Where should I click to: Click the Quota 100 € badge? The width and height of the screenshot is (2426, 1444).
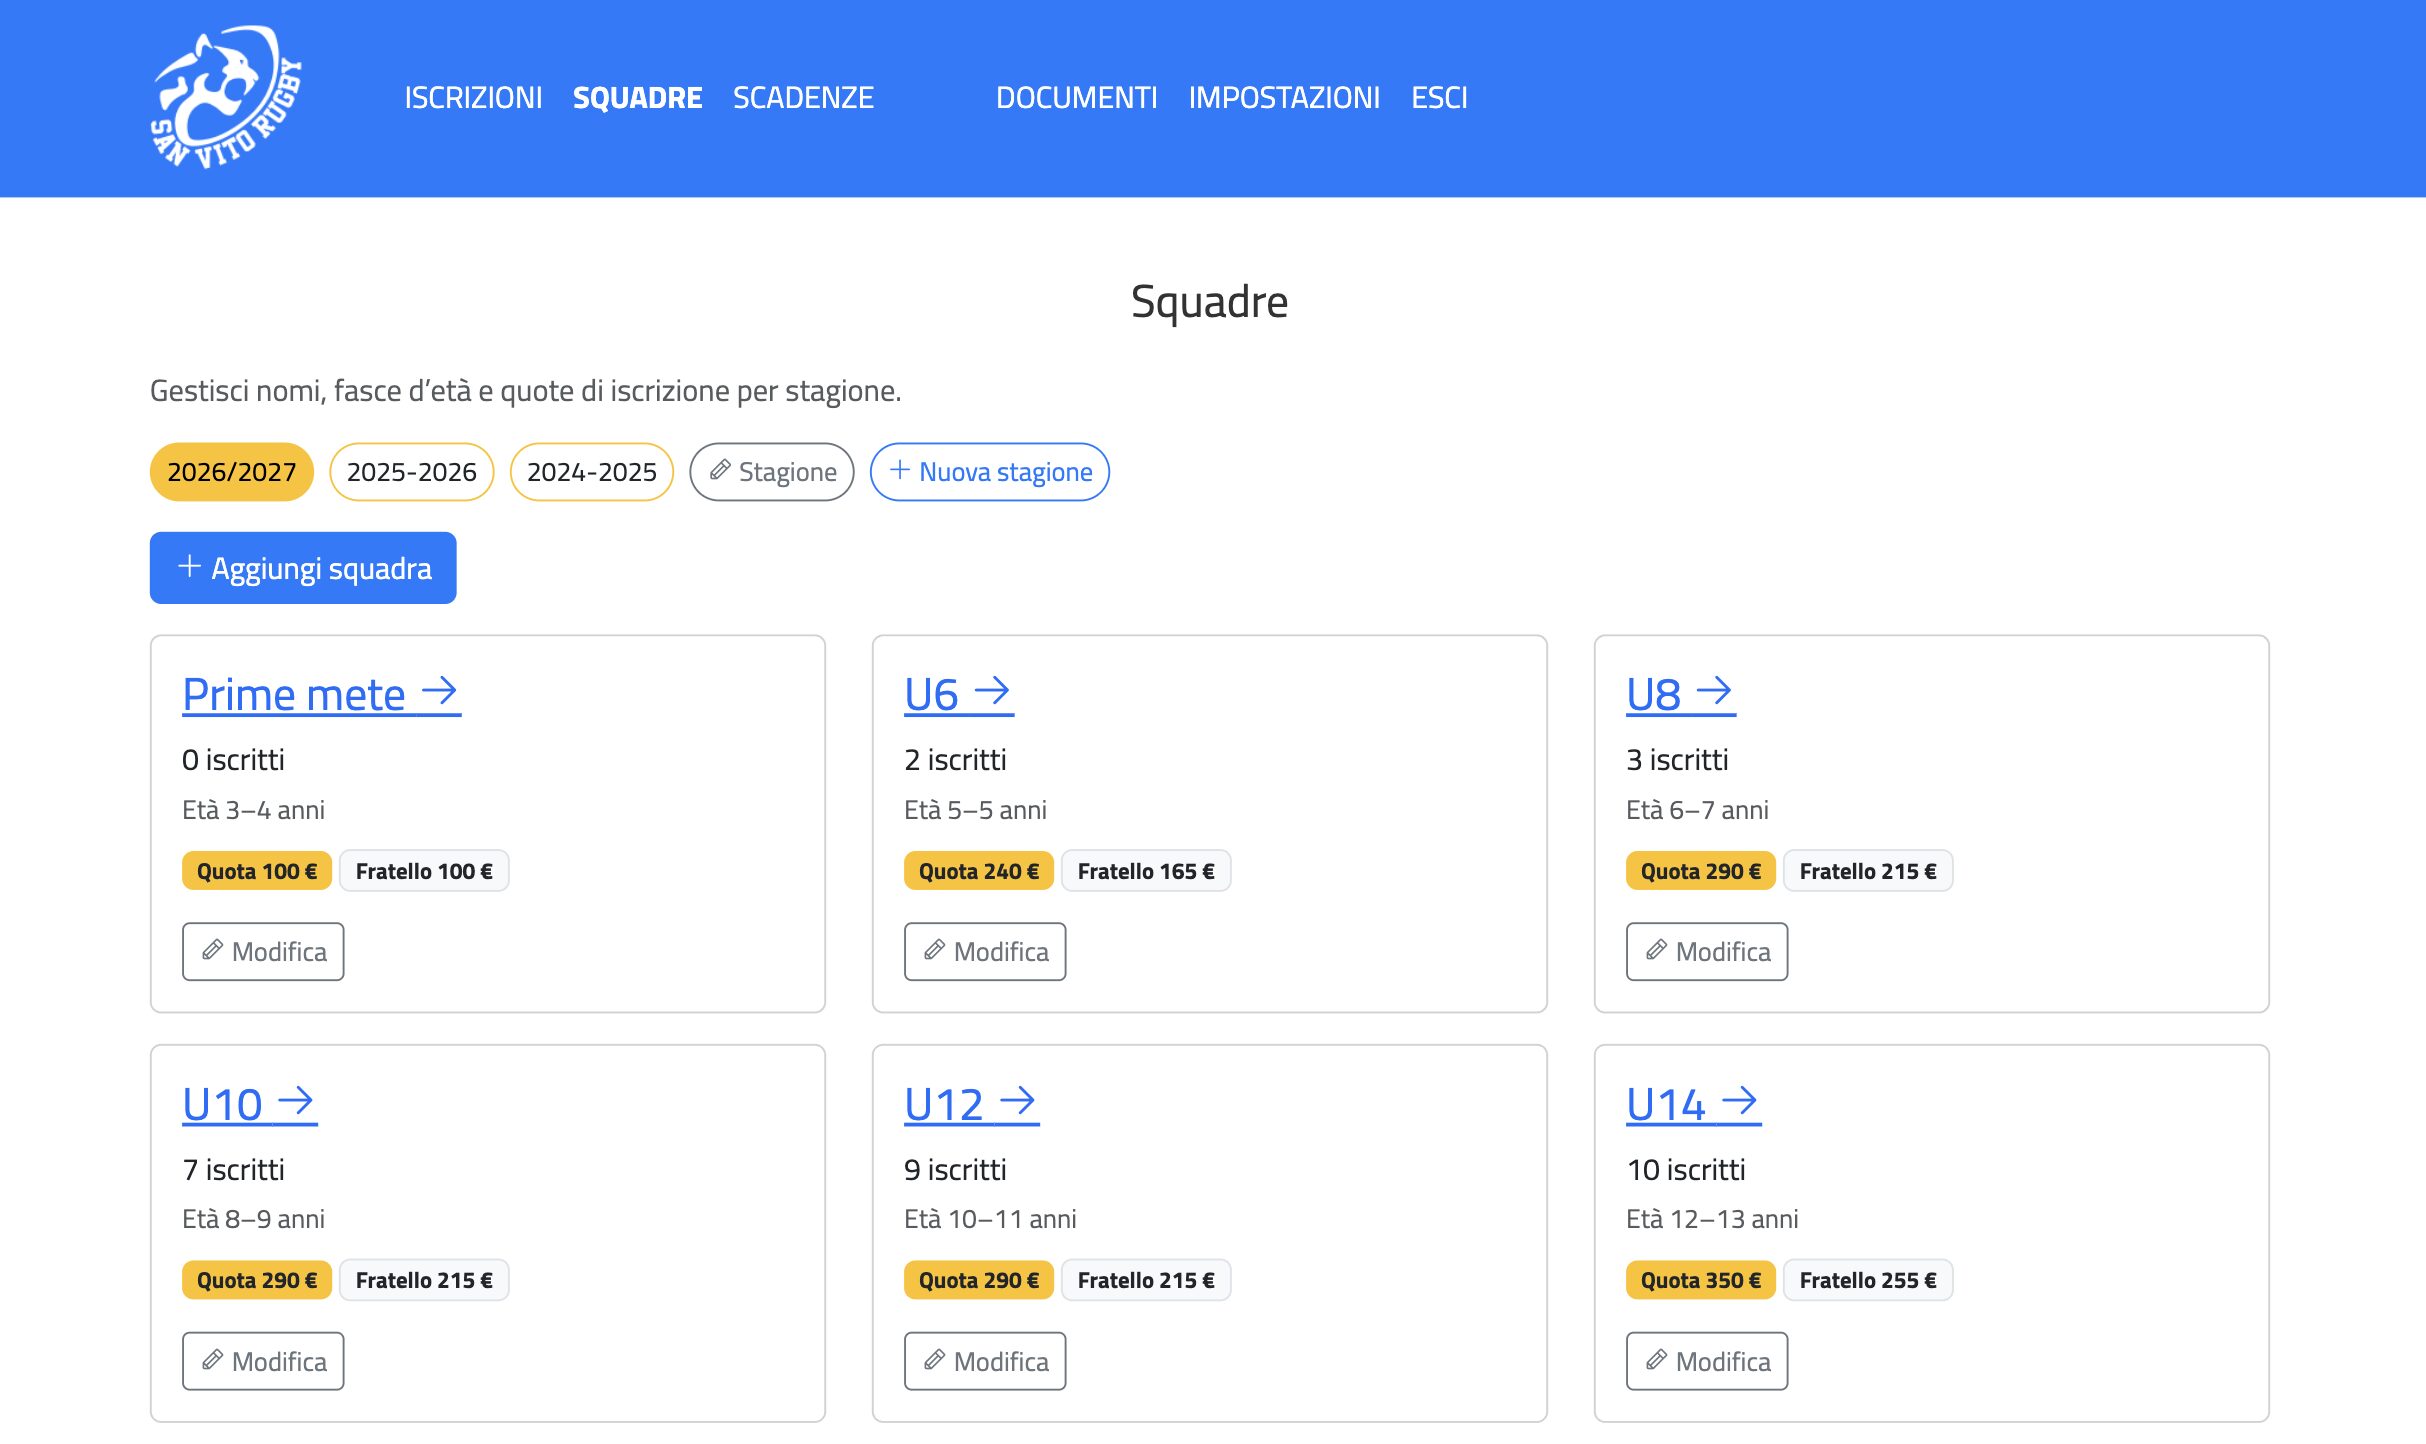[x=257, y=871]
